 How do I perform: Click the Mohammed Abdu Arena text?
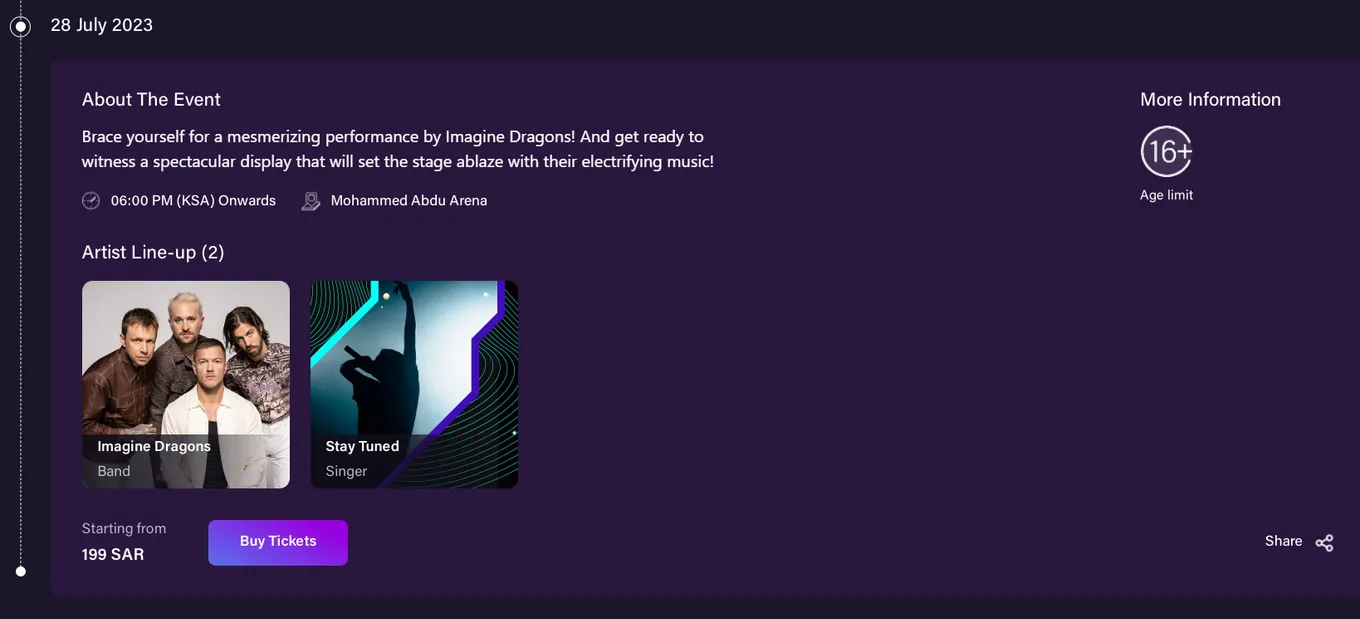[409, 201]
